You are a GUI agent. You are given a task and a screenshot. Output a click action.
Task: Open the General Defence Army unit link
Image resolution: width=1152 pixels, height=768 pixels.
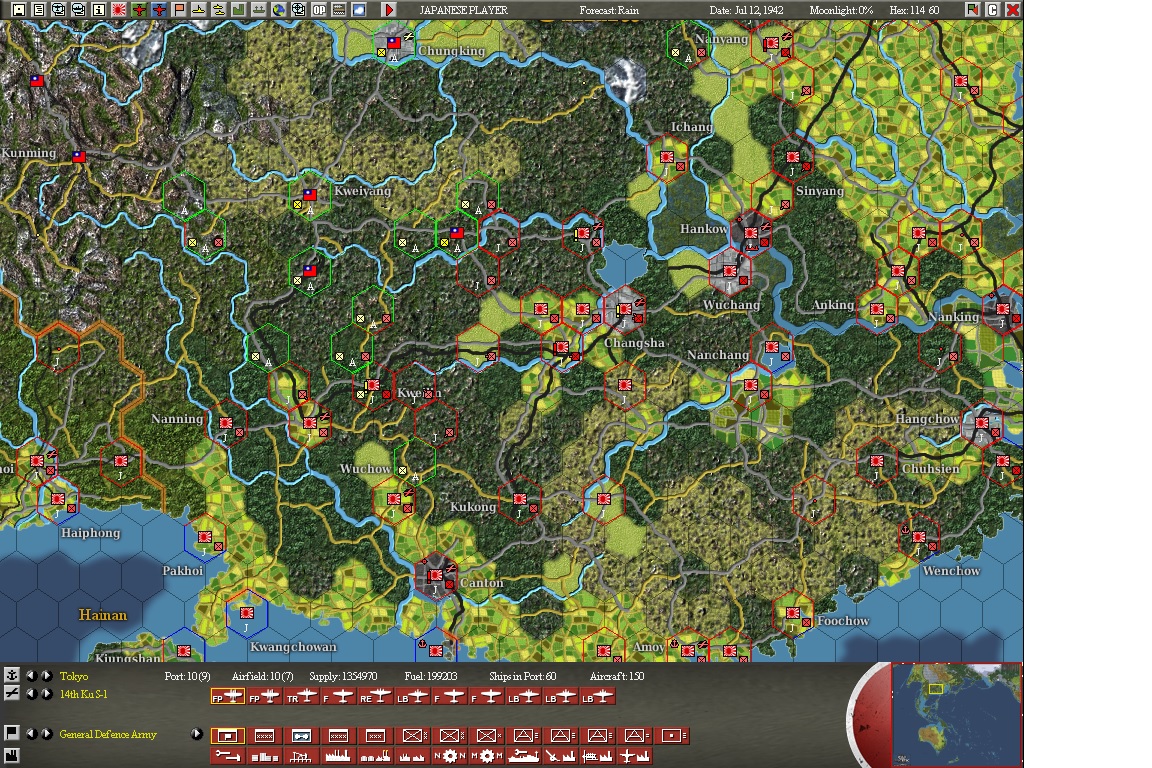108,734
